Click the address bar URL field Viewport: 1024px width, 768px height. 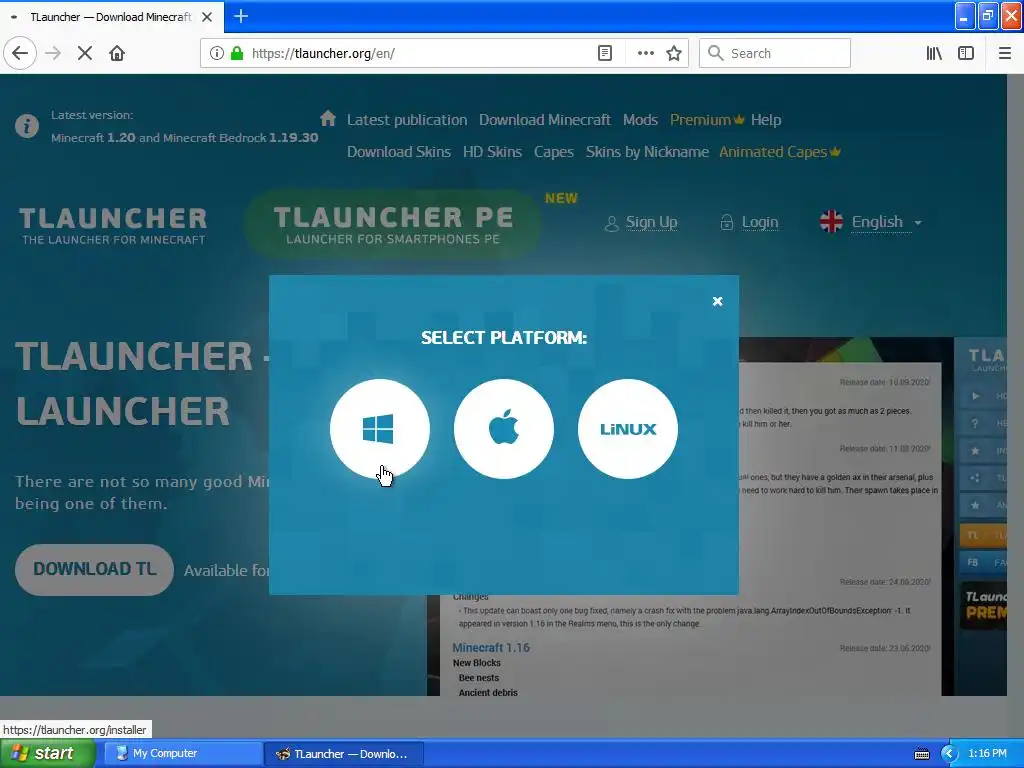tap(418, 53)
